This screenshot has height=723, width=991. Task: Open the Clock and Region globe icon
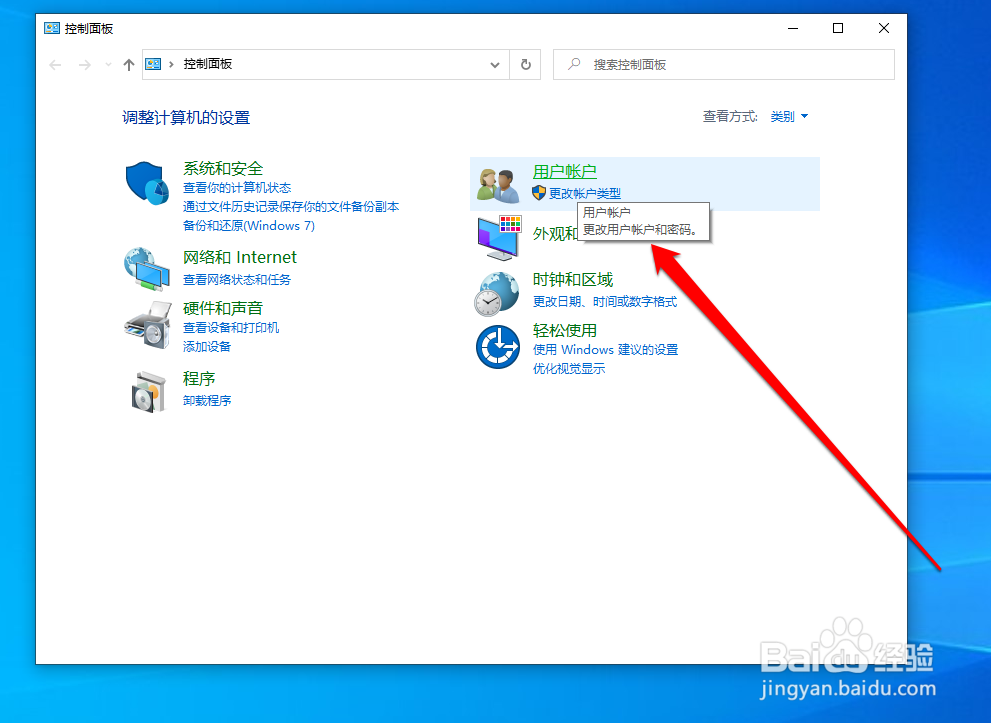click(497, 294)
